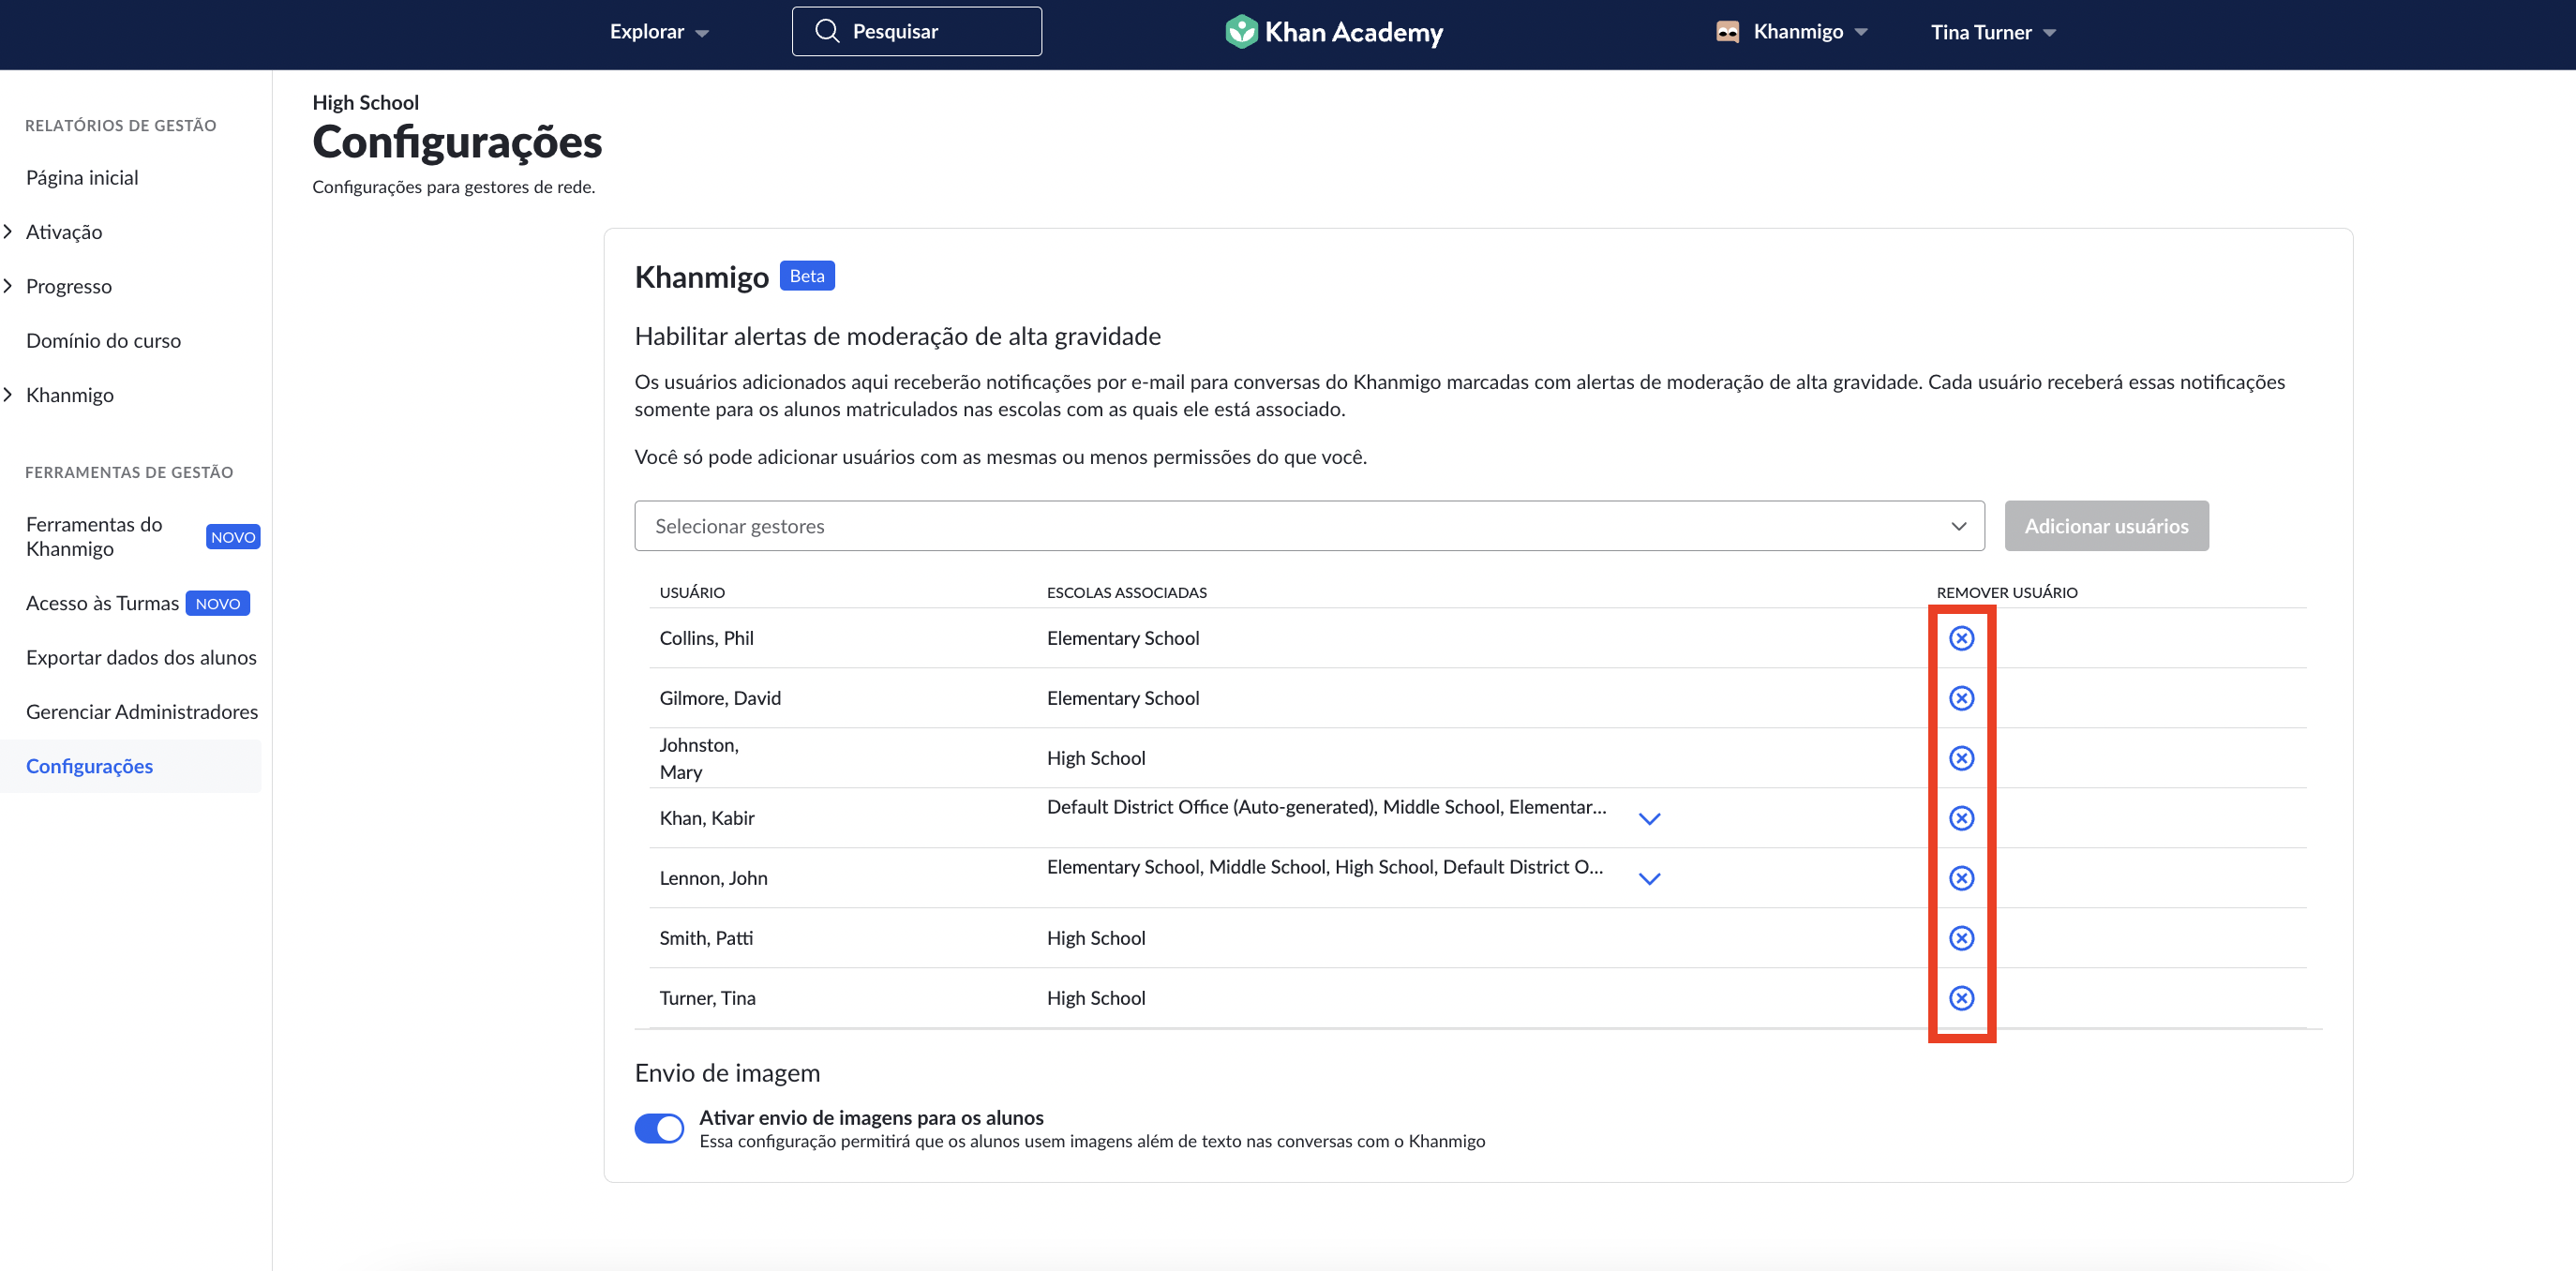Click the Khanmigo avatar icon in header

(1727, 32)
